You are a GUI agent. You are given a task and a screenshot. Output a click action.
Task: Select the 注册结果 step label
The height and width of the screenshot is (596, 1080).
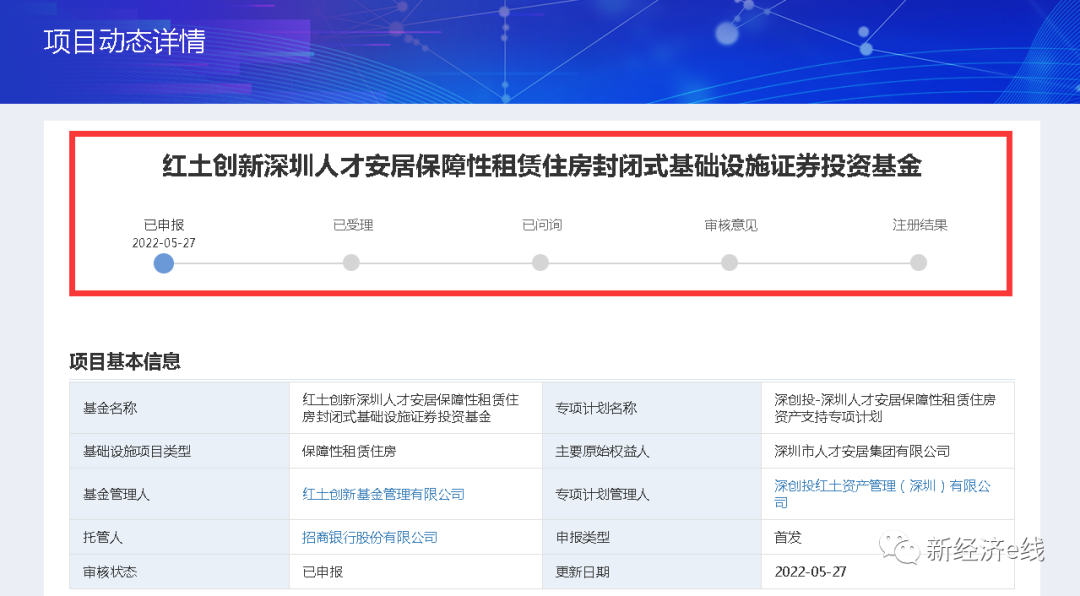(x=919, y=225)
